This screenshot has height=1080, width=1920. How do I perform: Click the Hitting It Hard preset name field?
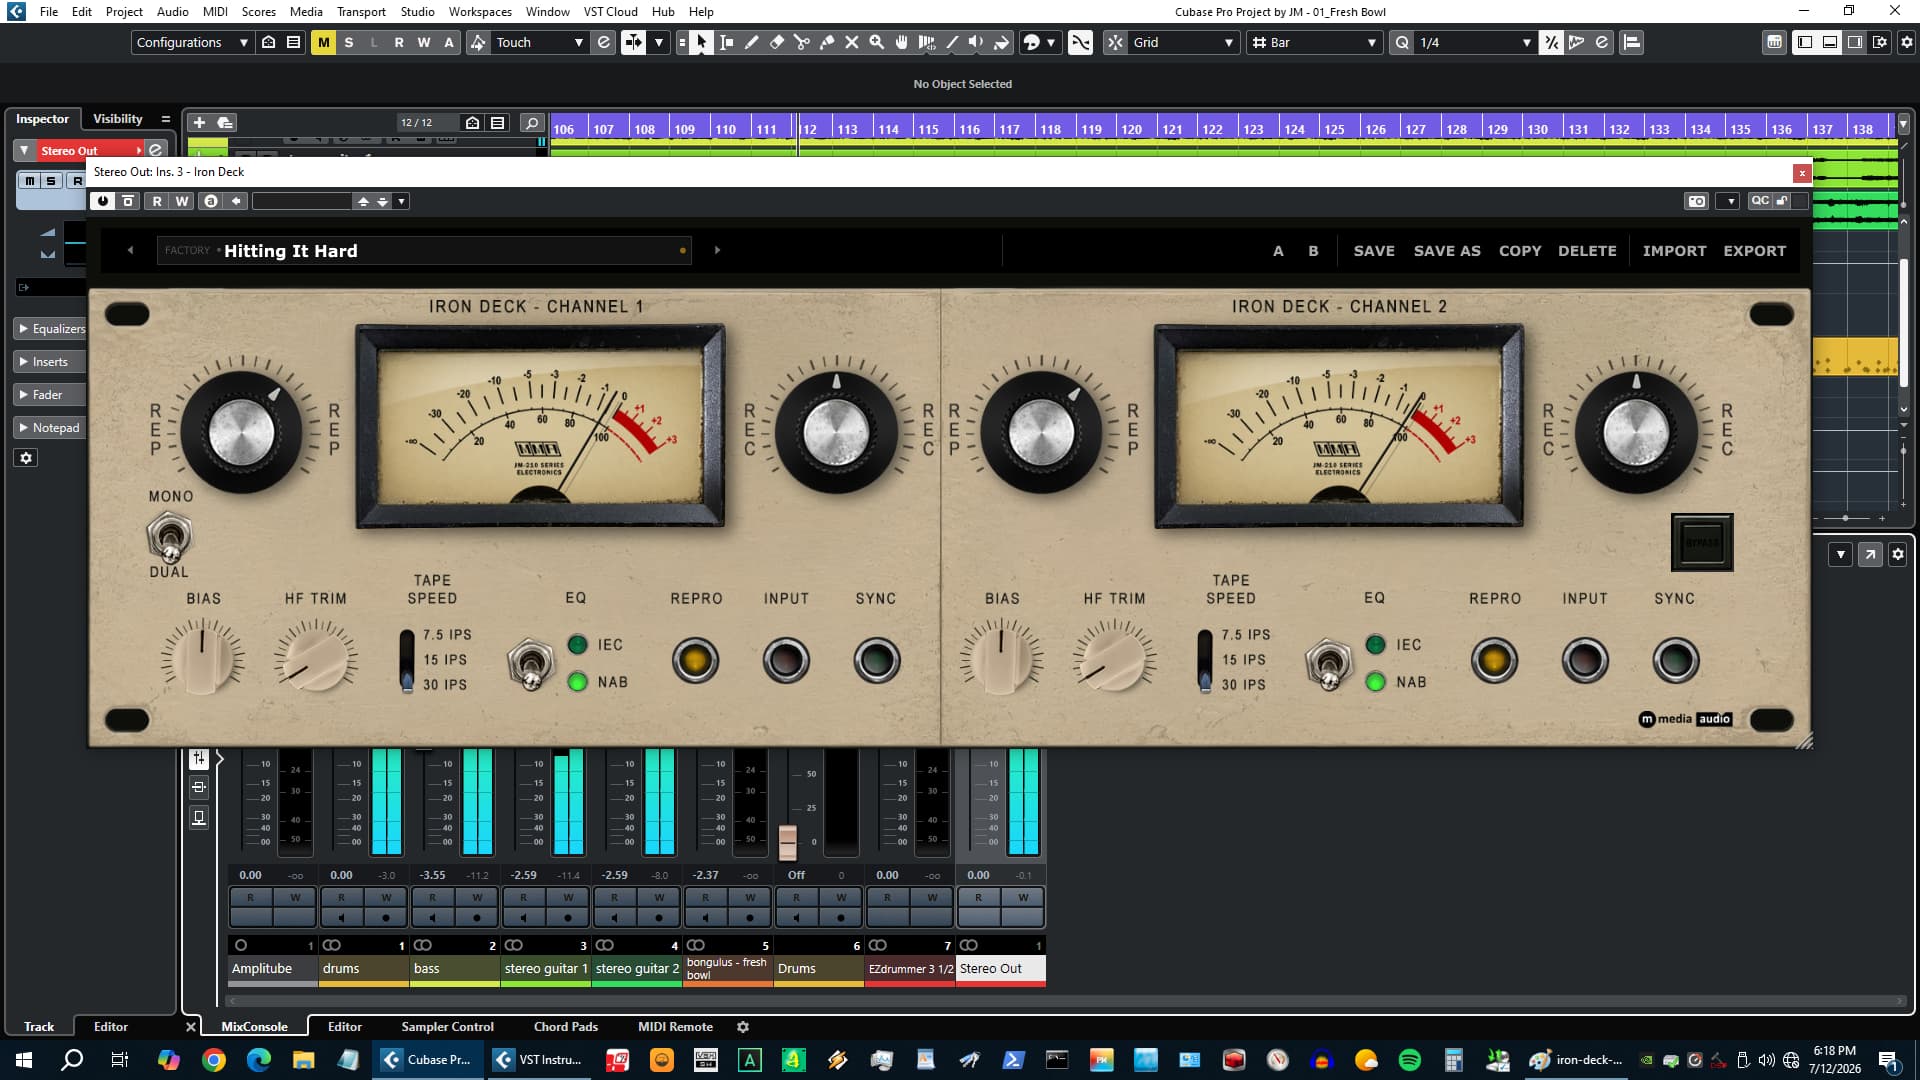tap(422, 250)
